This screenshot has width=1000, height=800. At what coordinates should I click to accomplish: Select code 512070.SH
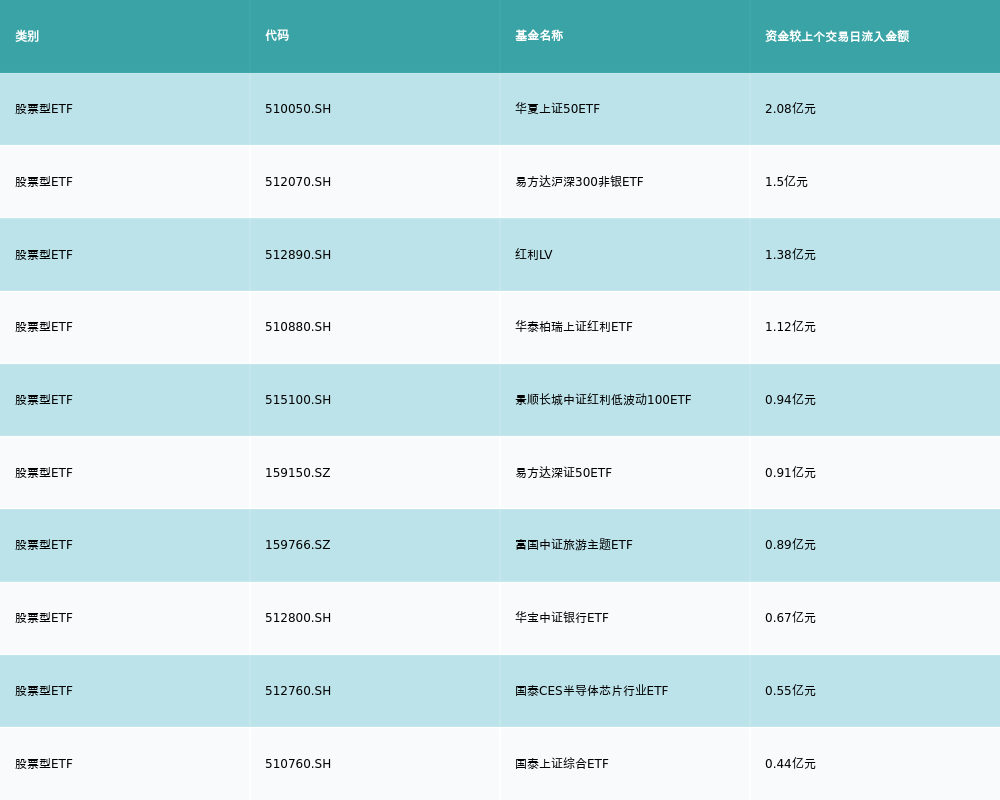tap(298, 182)
